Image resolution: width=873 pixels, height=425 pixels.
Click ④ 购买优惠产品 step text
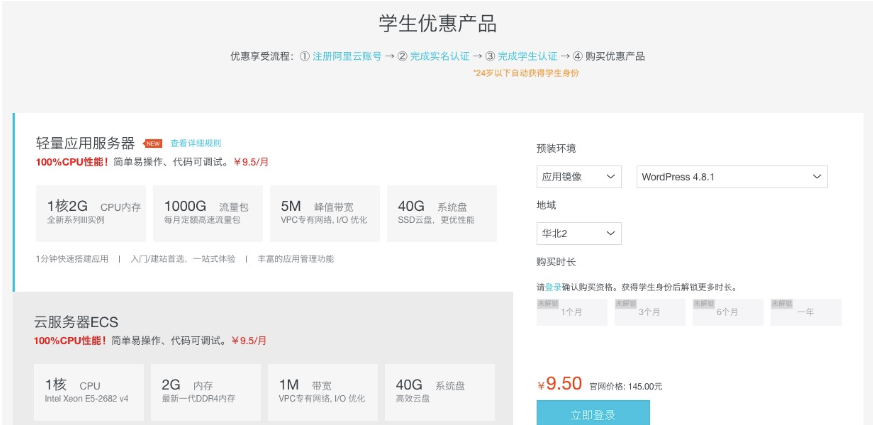[x=609, y=56]
